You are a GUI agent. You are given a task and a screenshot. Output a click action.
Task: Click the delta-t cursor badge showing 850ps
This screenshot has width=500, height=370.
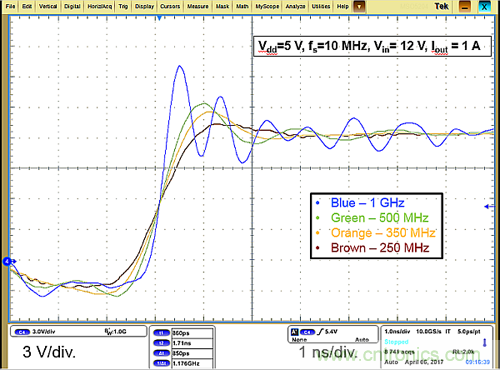pos(162,353)
